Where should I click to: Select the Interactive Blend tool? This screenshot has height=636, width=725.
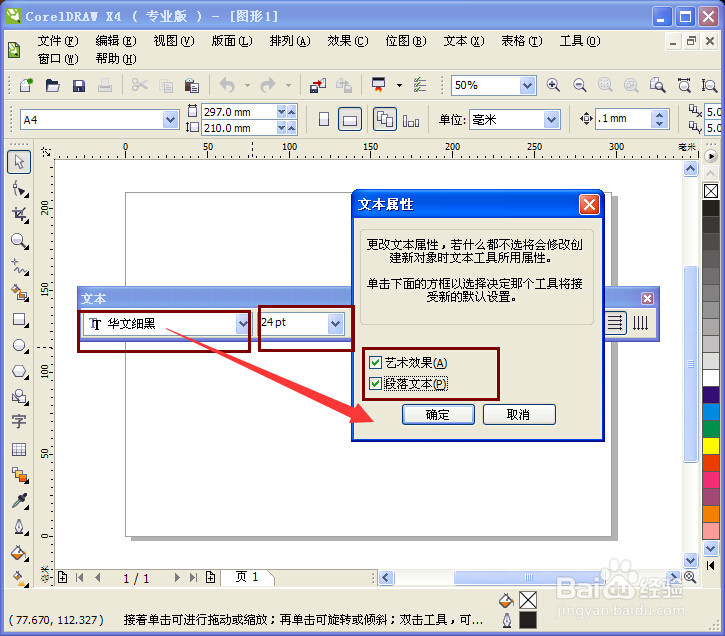[20, 475]
